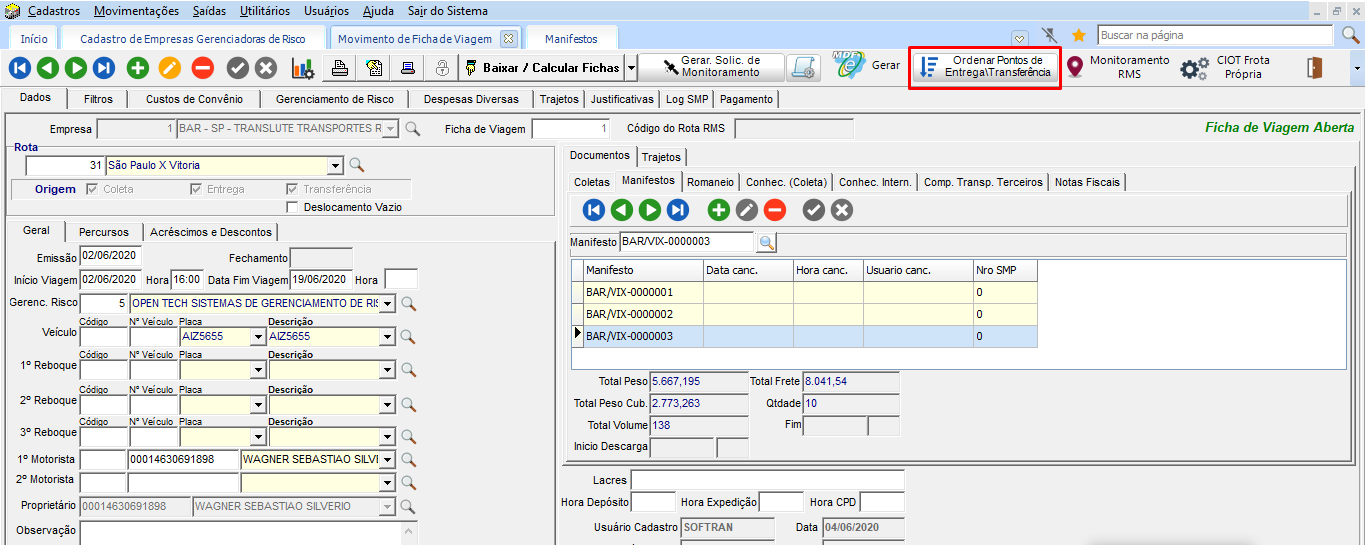Screen dimensions: 1365x545
Task: Expand the 1º Motorista name dropdown
Action: (387, 460)
